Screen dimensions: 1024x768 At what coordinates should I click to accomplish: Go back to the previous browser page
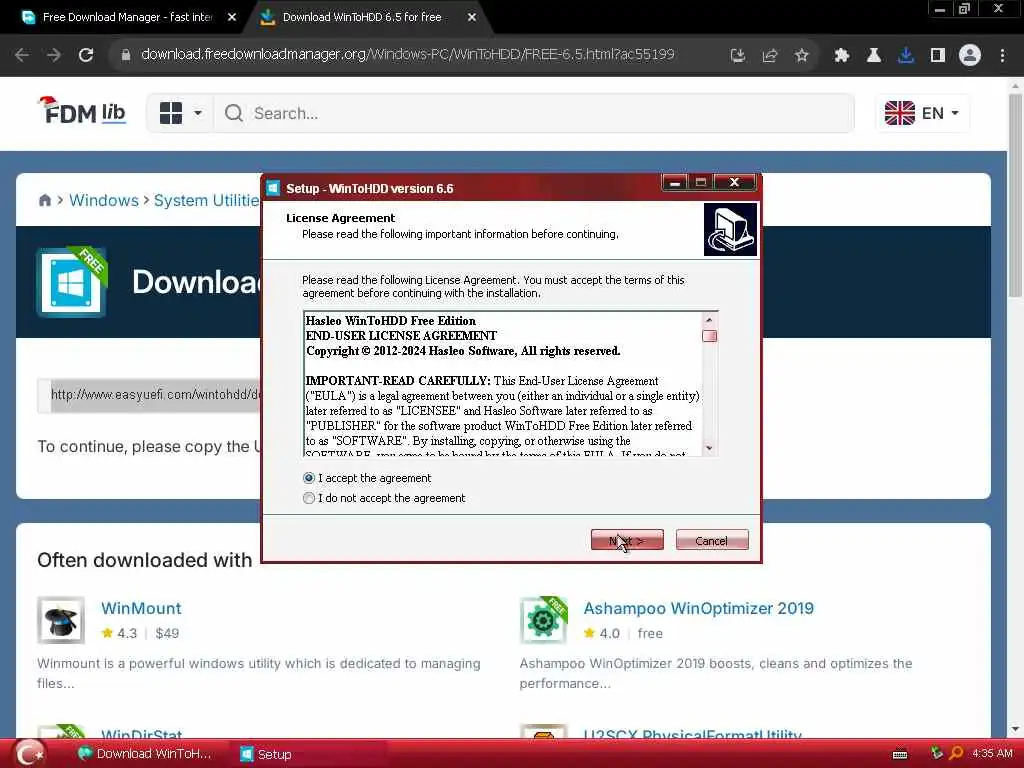point(22,55)
